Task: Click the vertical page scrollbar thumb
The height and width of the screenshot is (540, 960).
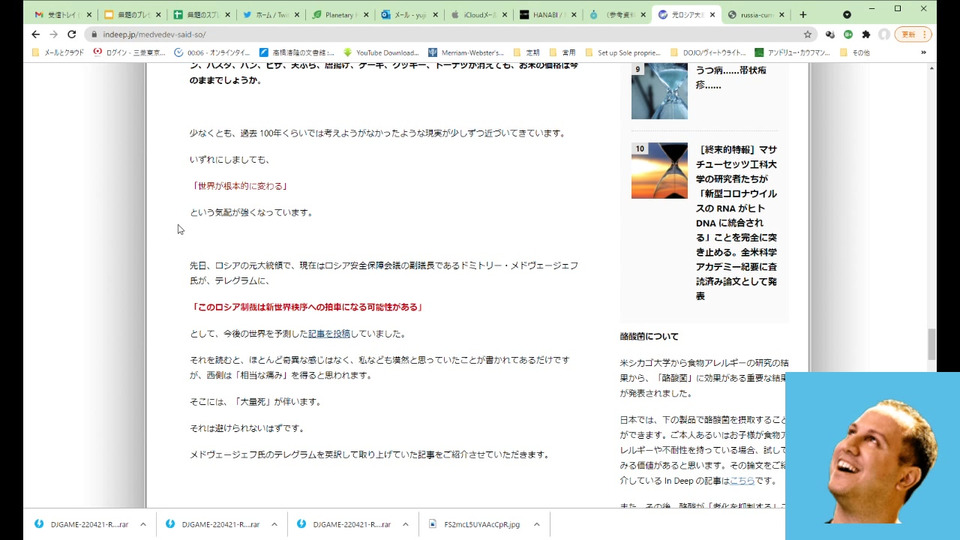Action: pyautogui.click(x=932, y=344)
